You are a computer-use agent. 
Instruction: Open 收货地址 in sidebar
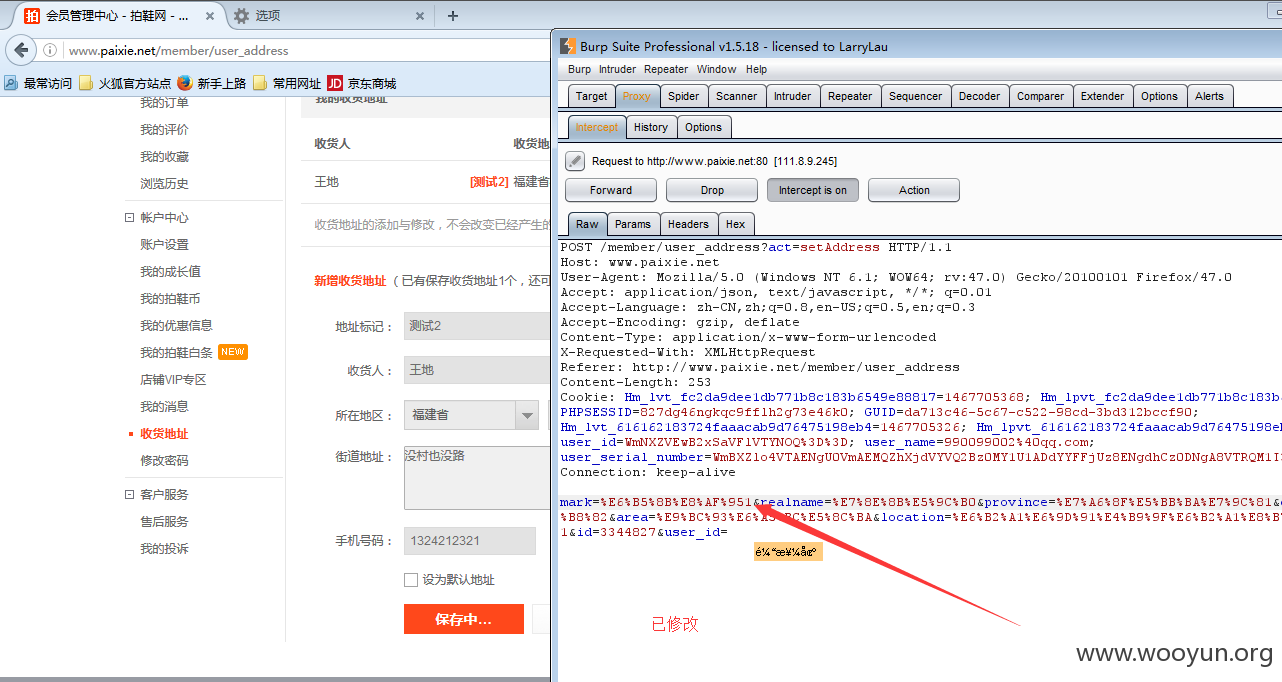(164, 433)
